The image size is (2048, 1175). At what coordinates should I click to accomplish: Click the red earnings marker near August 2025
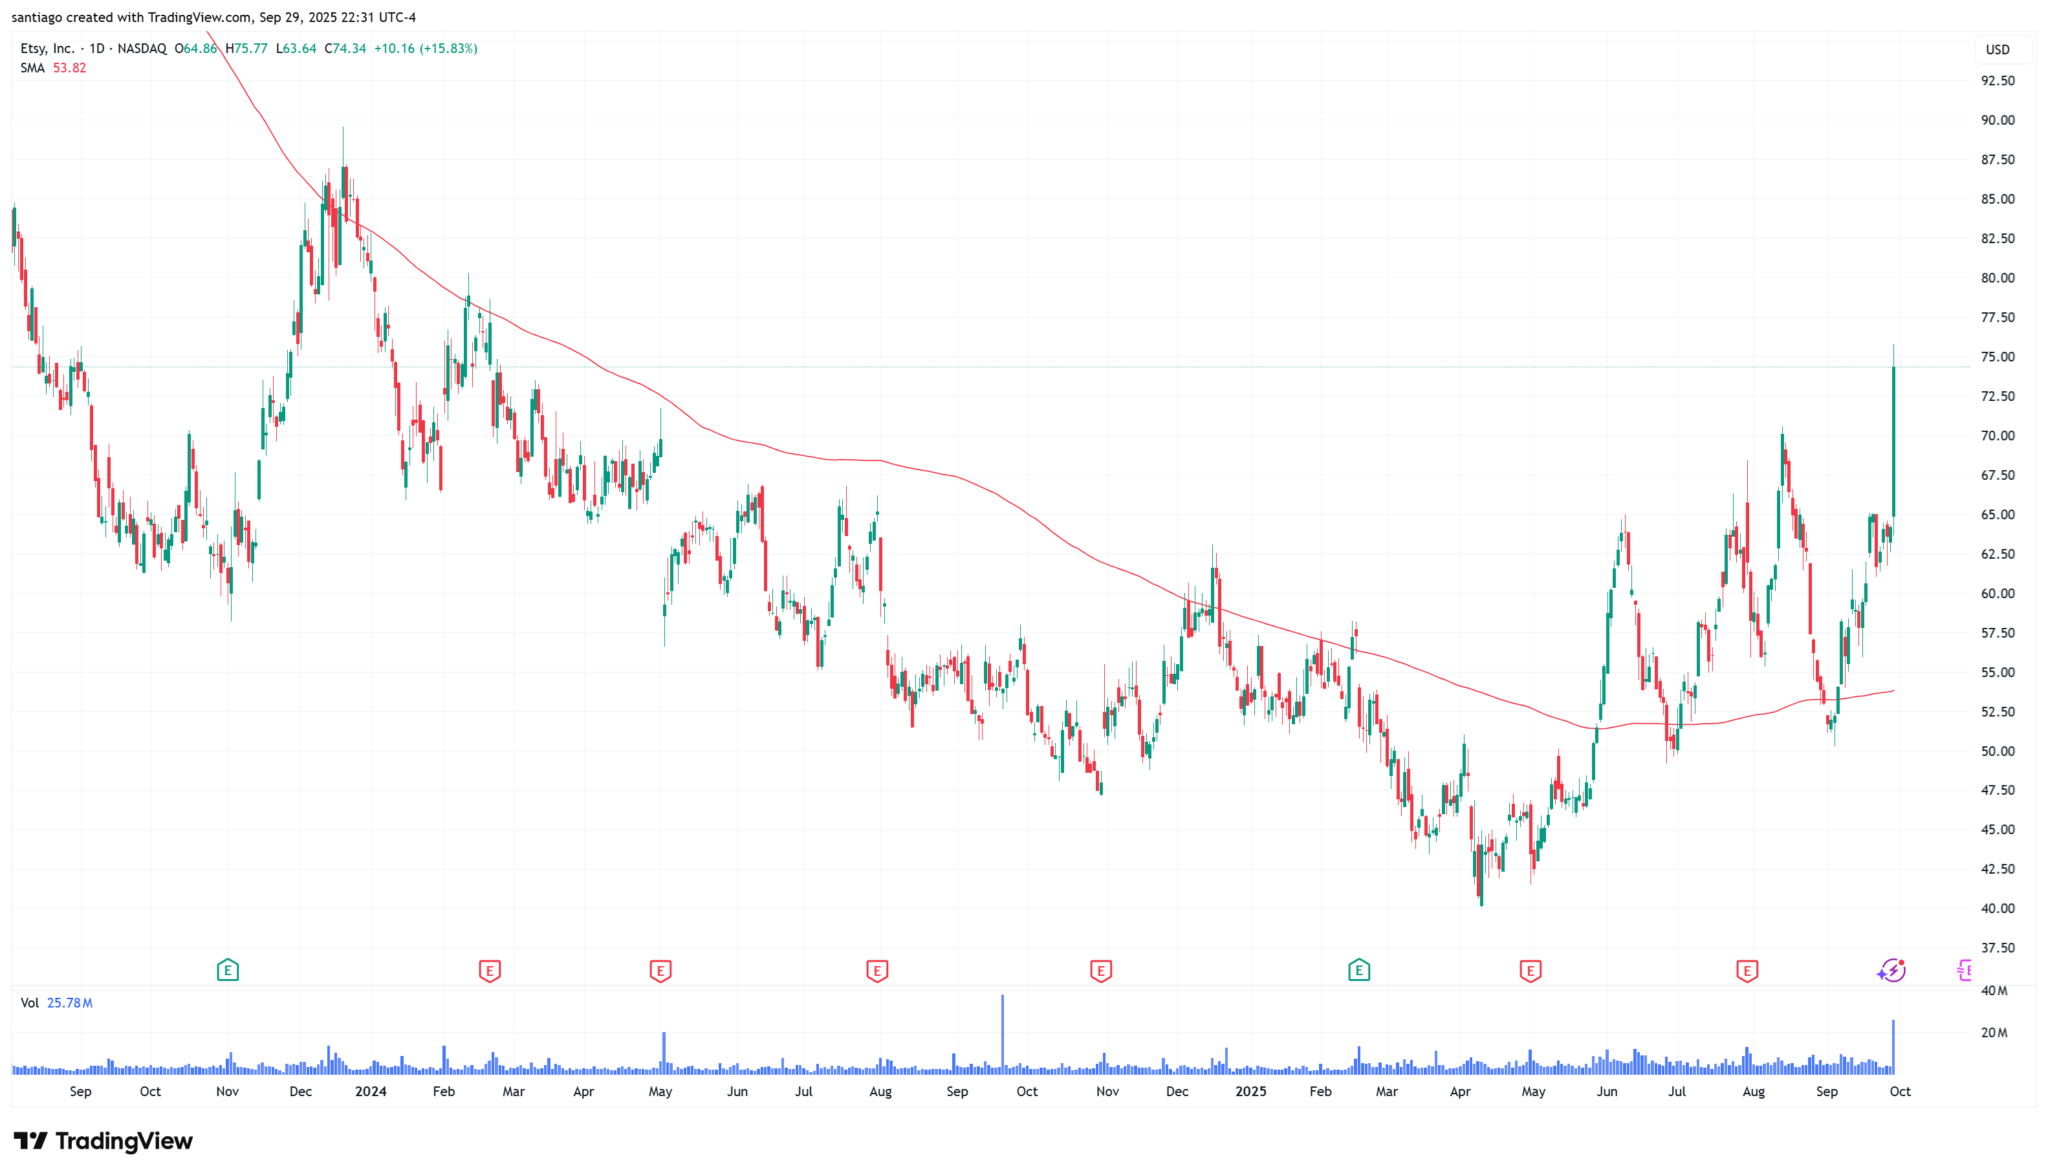(1747, 970)
